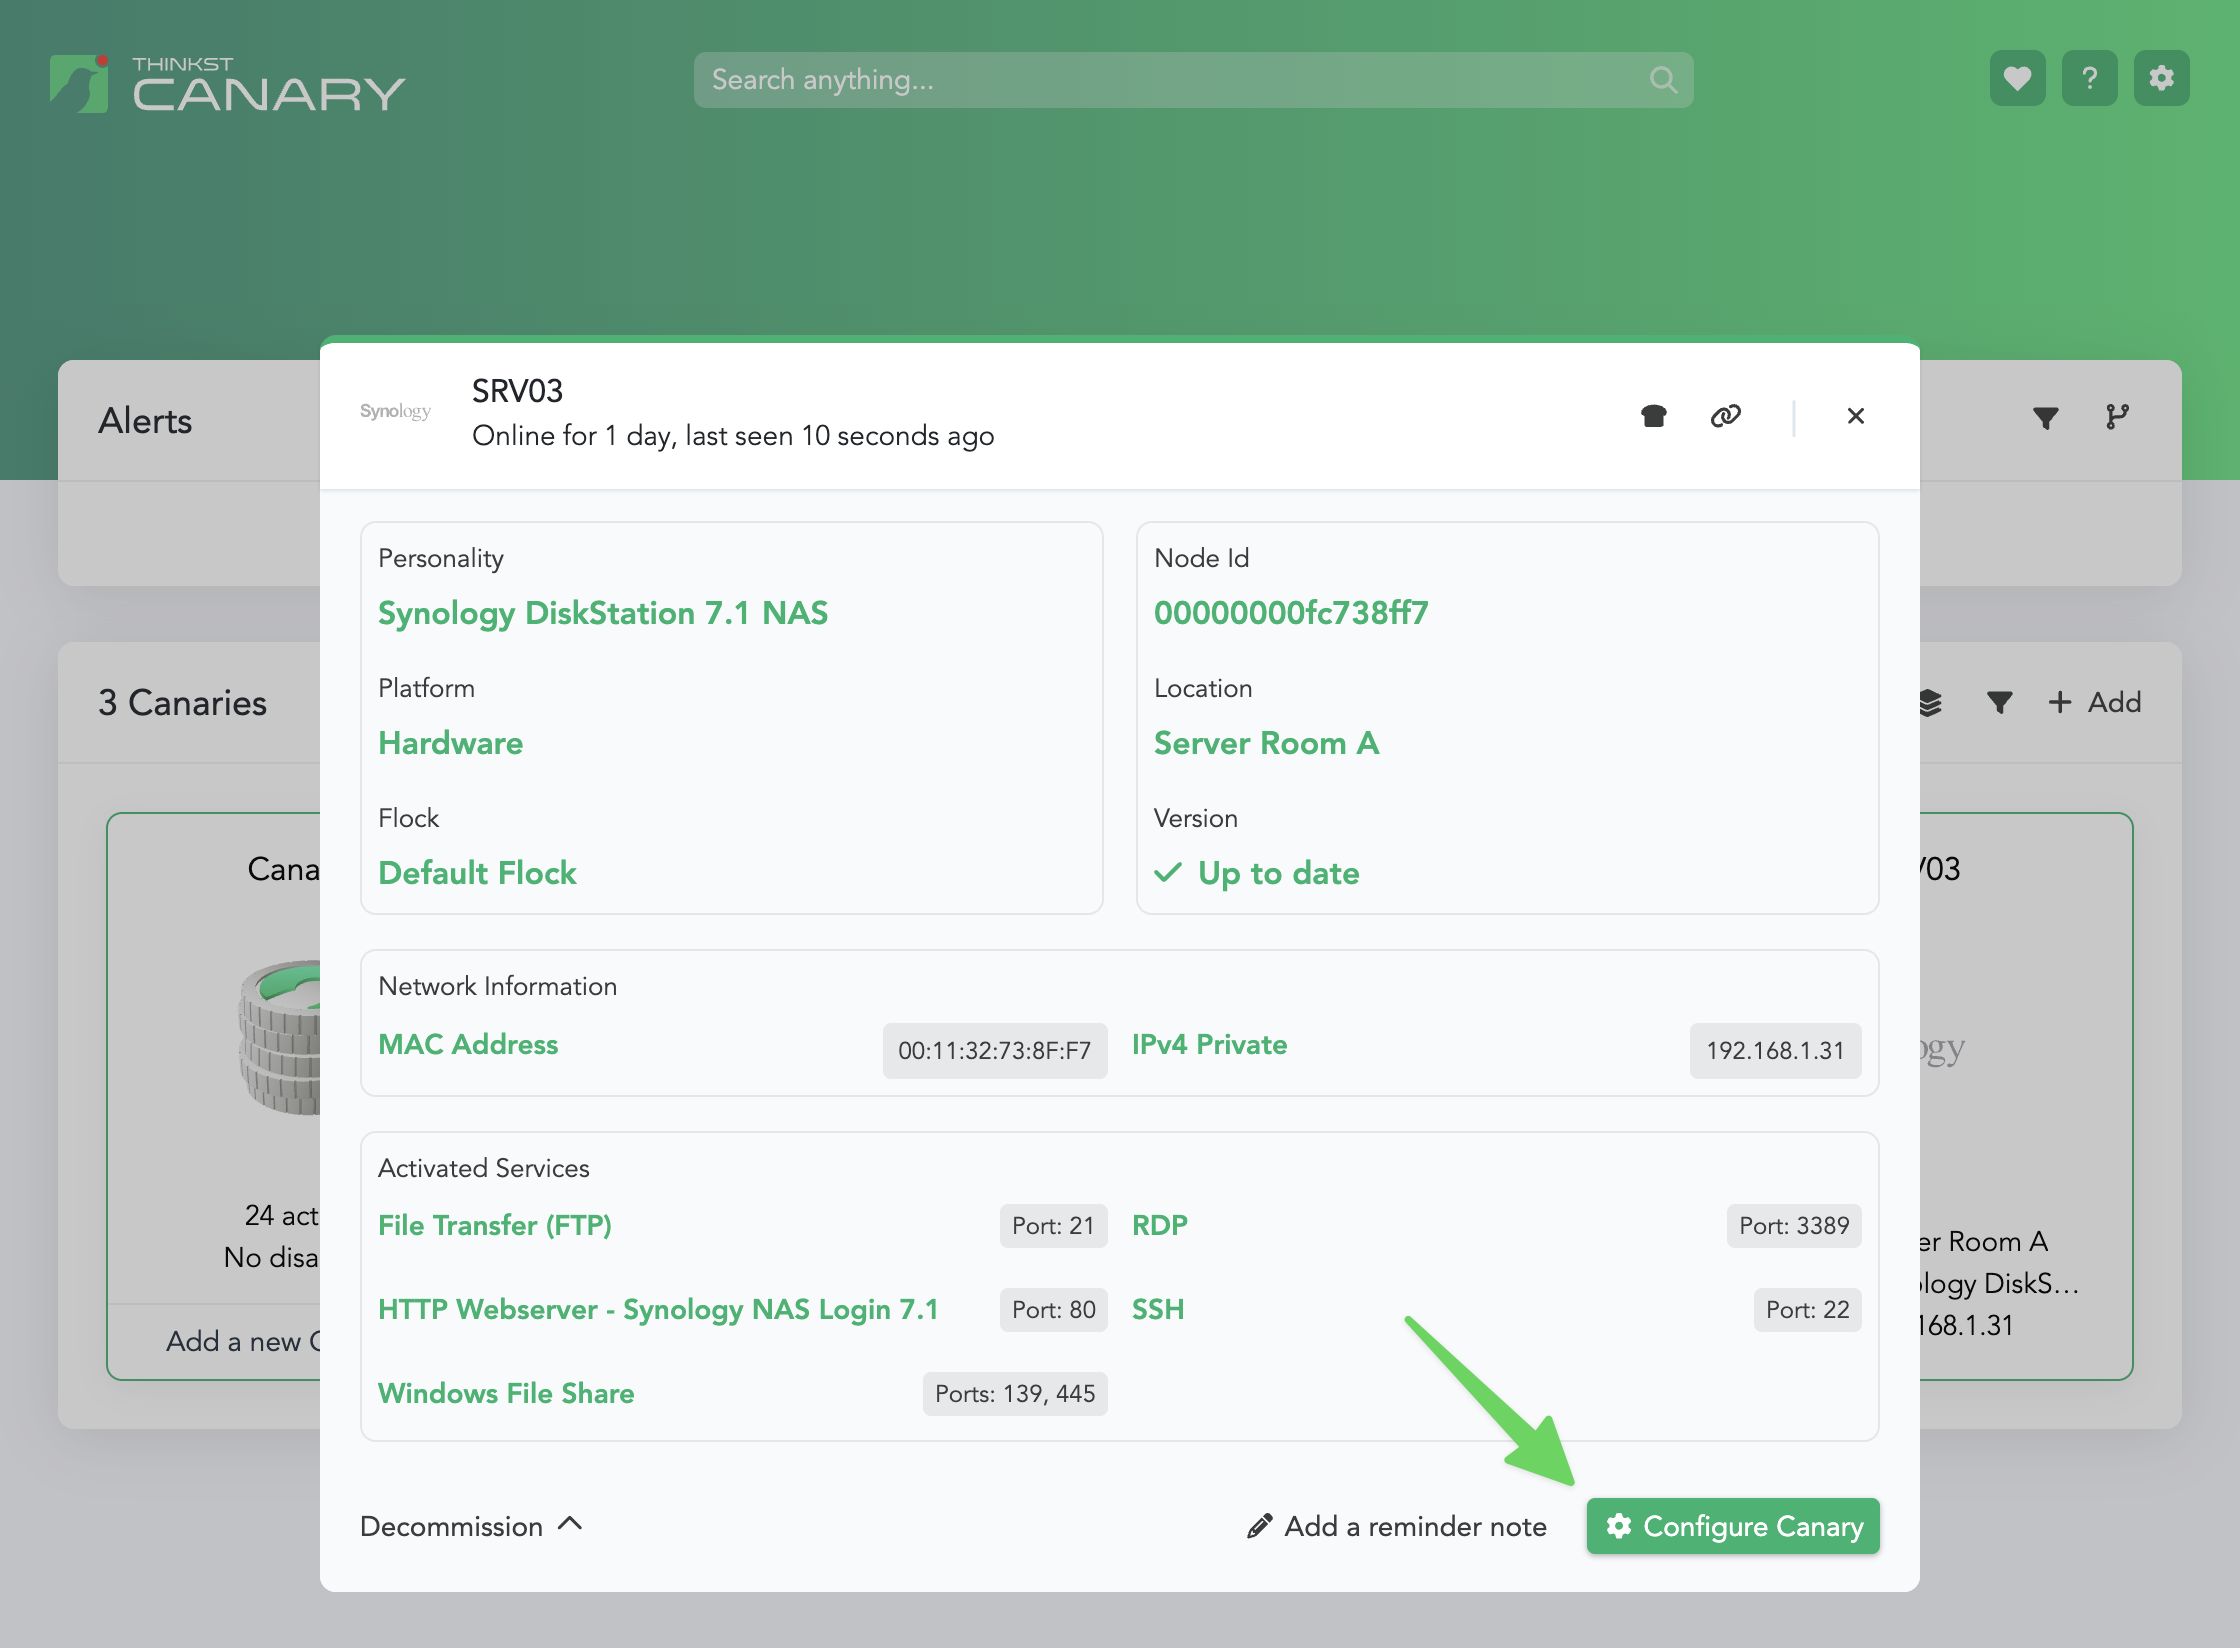Click the Configure Canary button
This screenshot has width=2240, height=1648.
click(x=1733, y=1526)
